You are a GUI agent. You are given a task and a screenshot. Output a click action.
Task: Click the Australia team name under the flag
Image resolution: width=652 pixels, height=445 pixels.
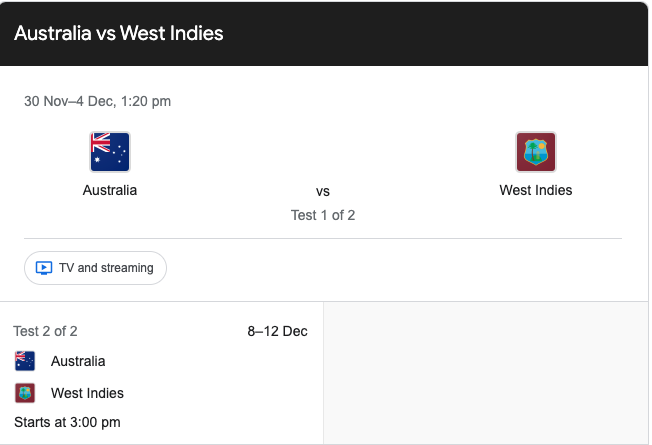click(110, 190)
